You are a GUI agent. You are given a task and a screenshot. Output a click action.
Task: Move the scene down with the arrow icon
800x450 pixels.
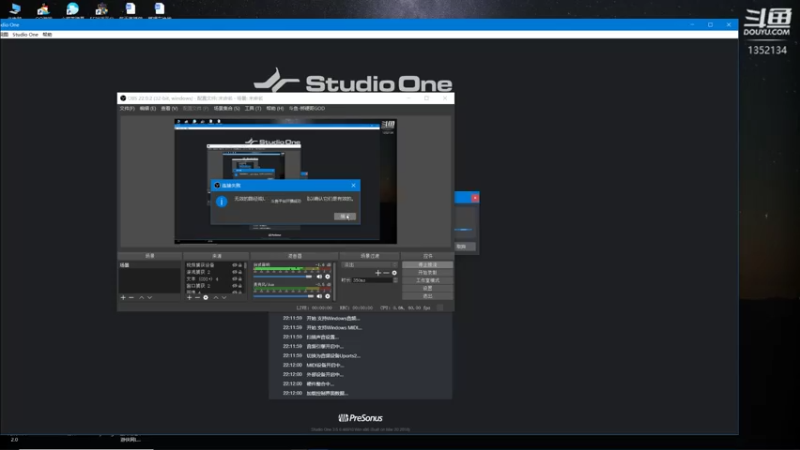point(149,297)
